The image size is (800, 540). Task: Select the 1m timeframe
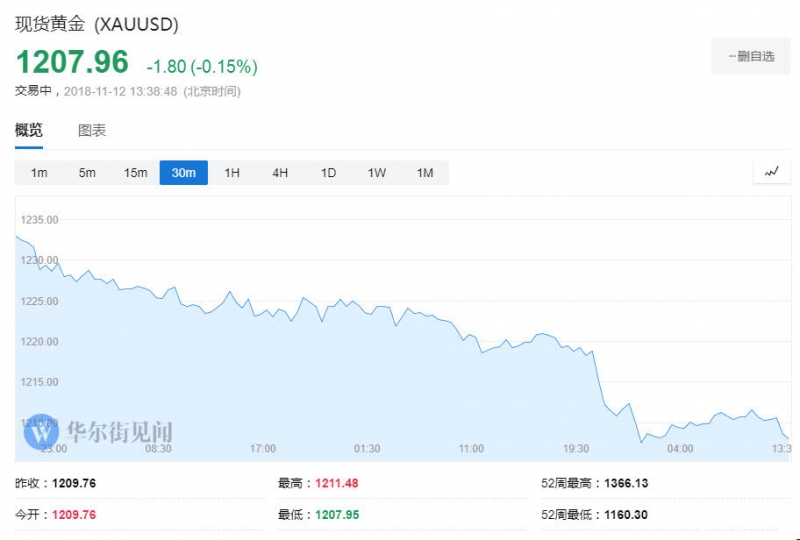[39, 173]
